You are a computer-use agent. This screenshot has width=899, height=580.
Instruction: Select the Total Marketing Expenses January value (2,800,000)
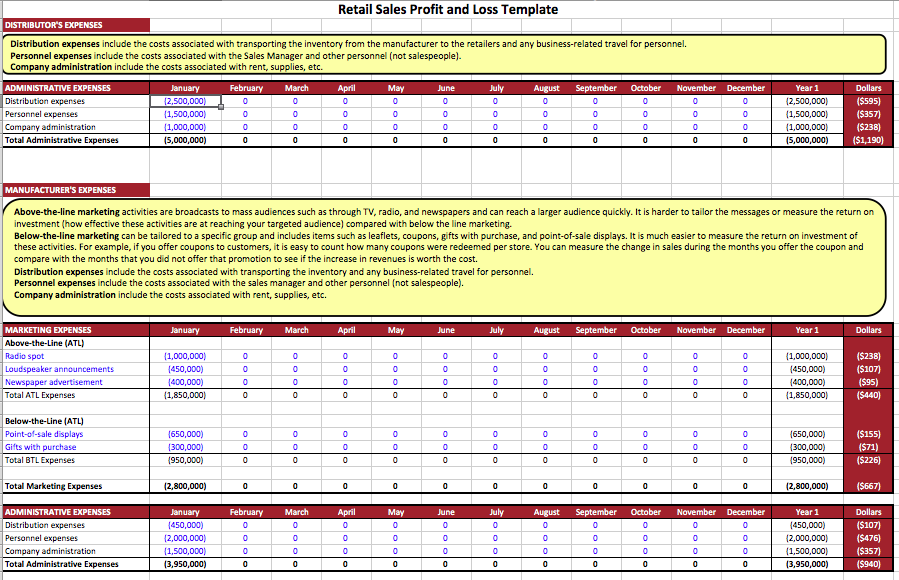click(185, 486)
